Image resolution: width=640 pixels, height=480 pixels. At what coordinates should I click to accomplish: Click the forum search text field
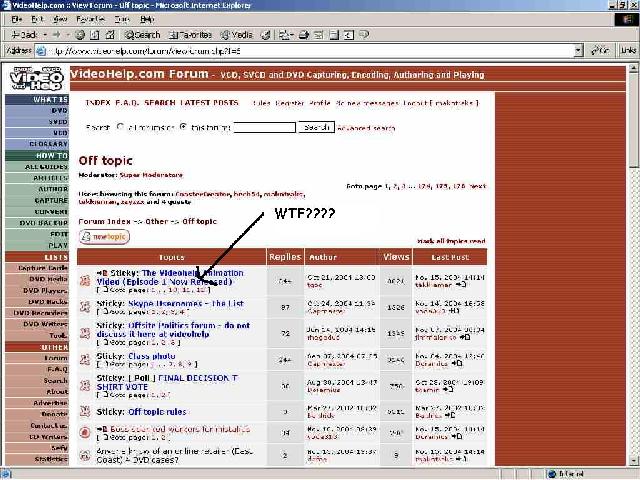[264, 127]
